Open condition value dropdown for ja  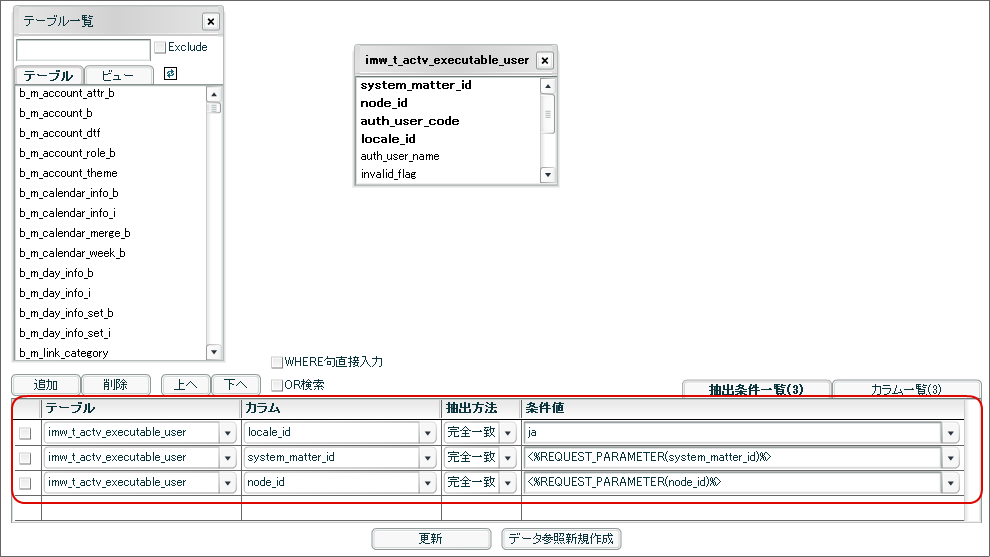tap(951, 433)
